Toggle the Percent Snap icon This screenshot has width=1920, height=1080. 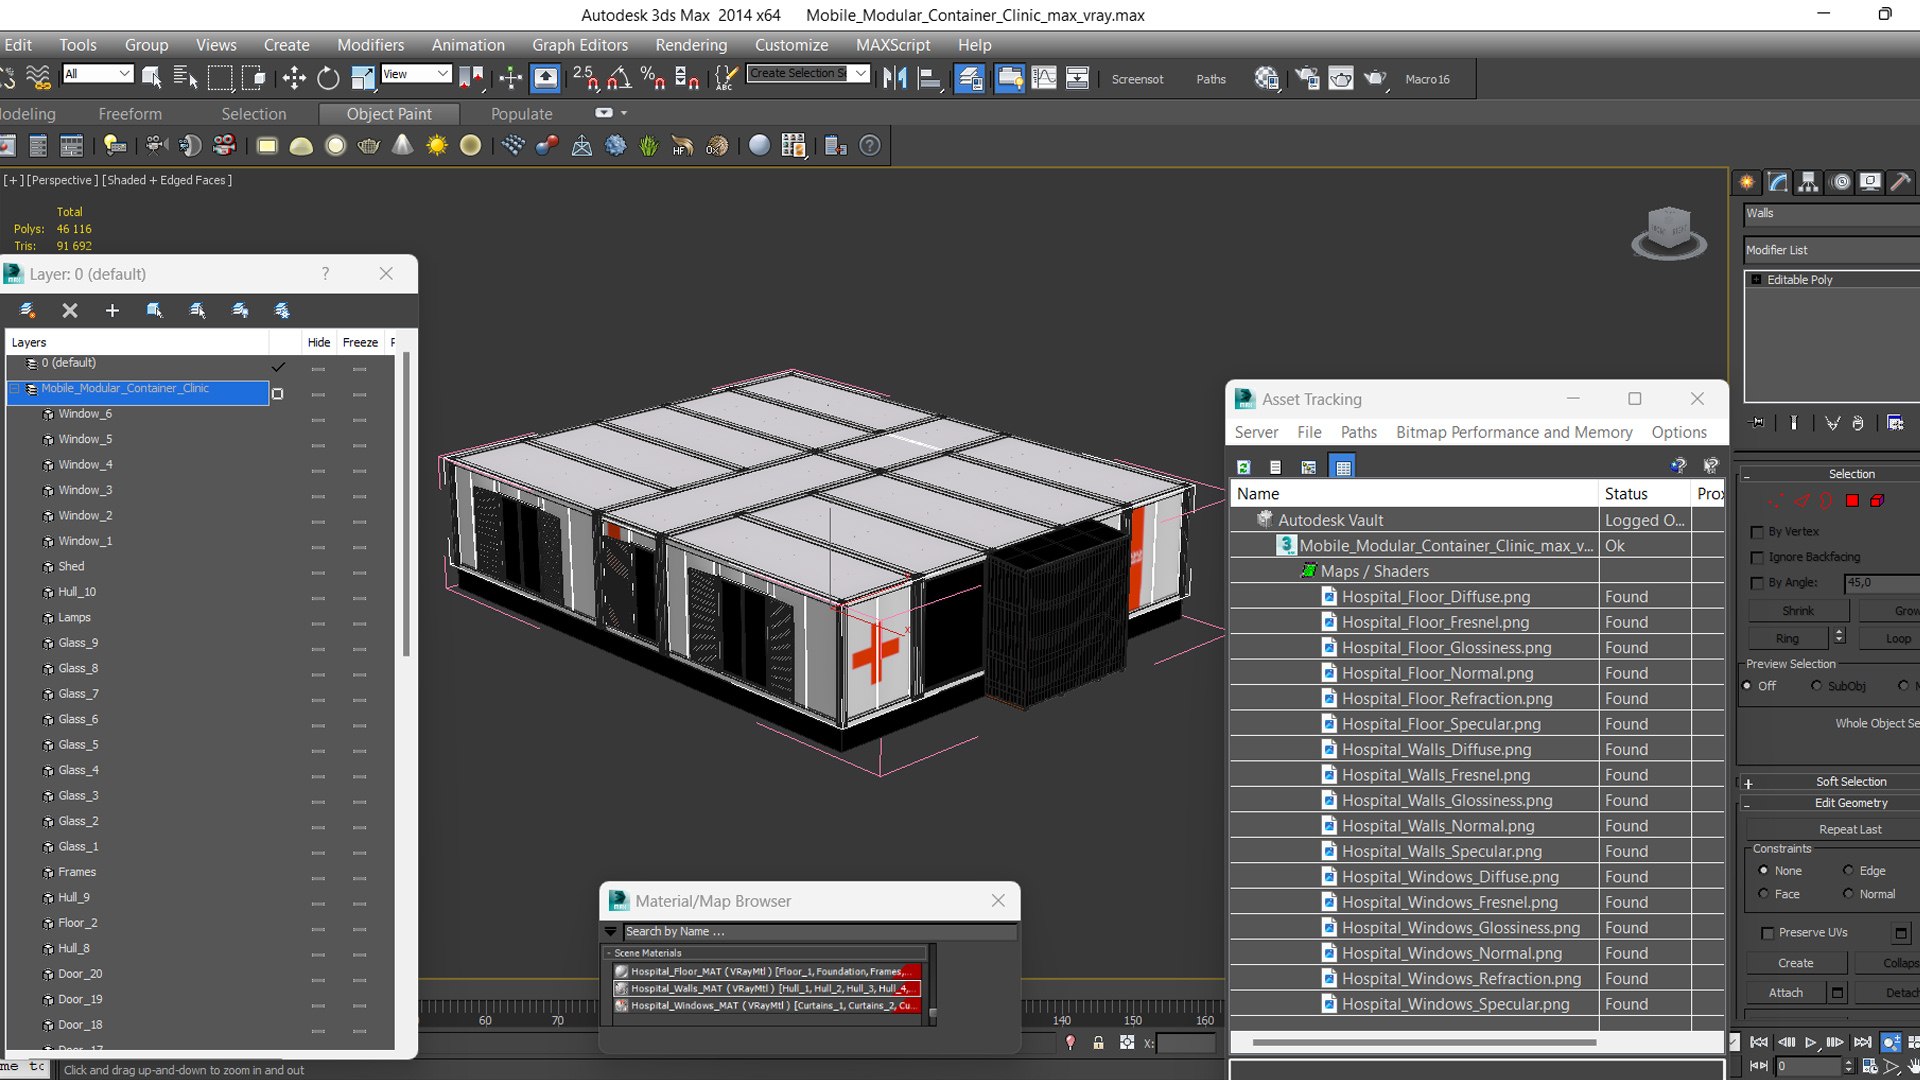point(652,78)
